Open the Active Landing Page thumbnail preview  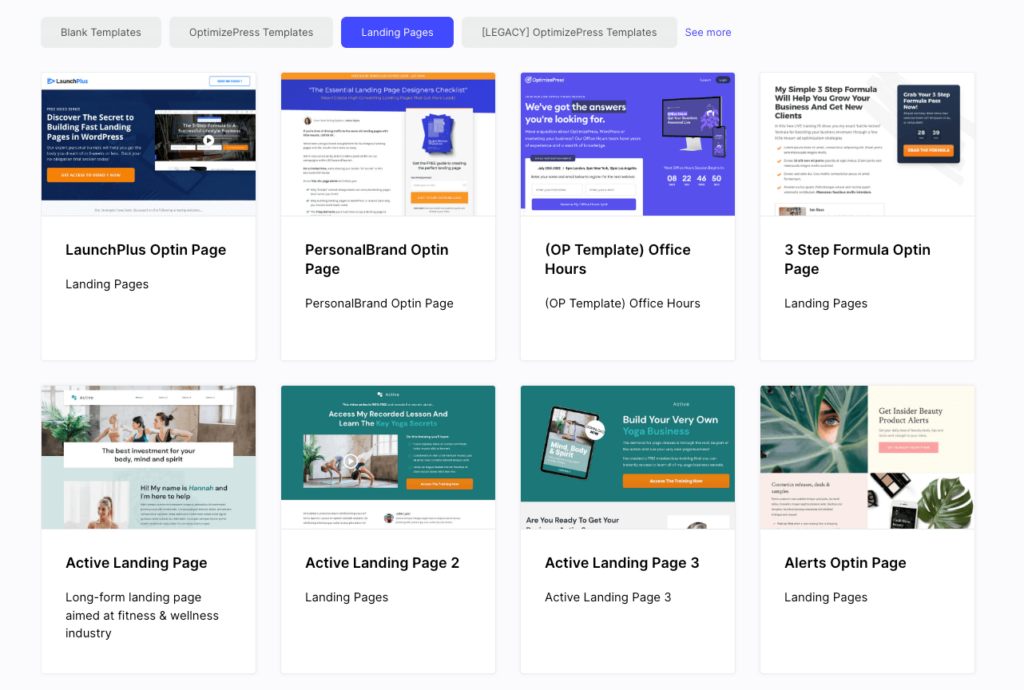(x=149, y=457)
